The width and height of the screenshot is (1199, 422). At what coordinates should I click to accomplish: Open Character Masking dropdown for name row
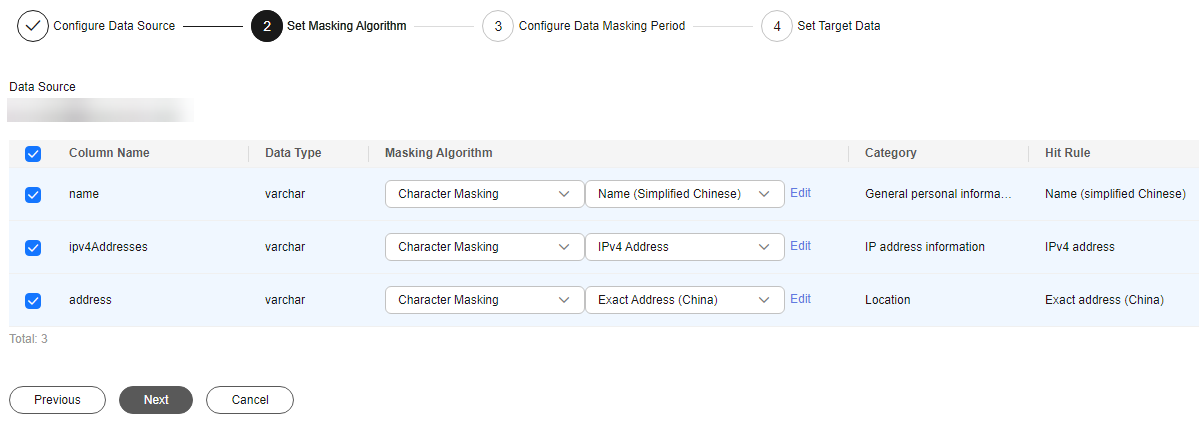click(x=484, y=194)
